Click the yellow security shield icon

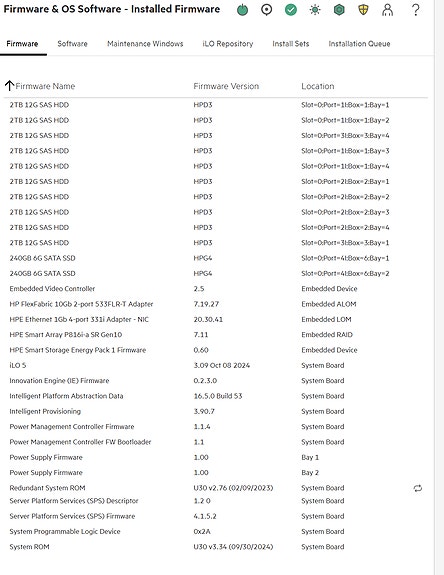[x=363, y=10]
